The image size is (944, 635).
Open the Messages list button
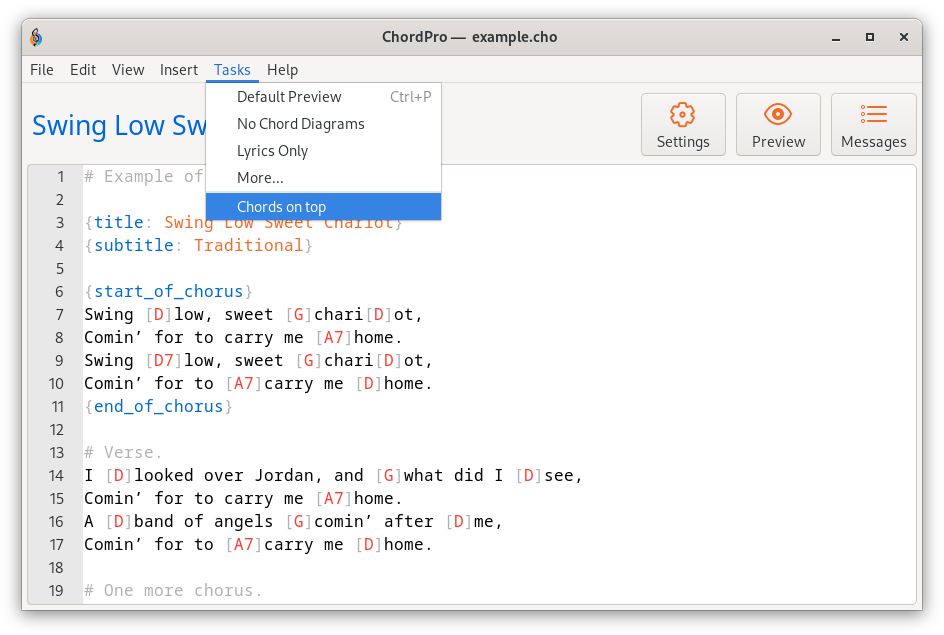click(x=874, y=125)
